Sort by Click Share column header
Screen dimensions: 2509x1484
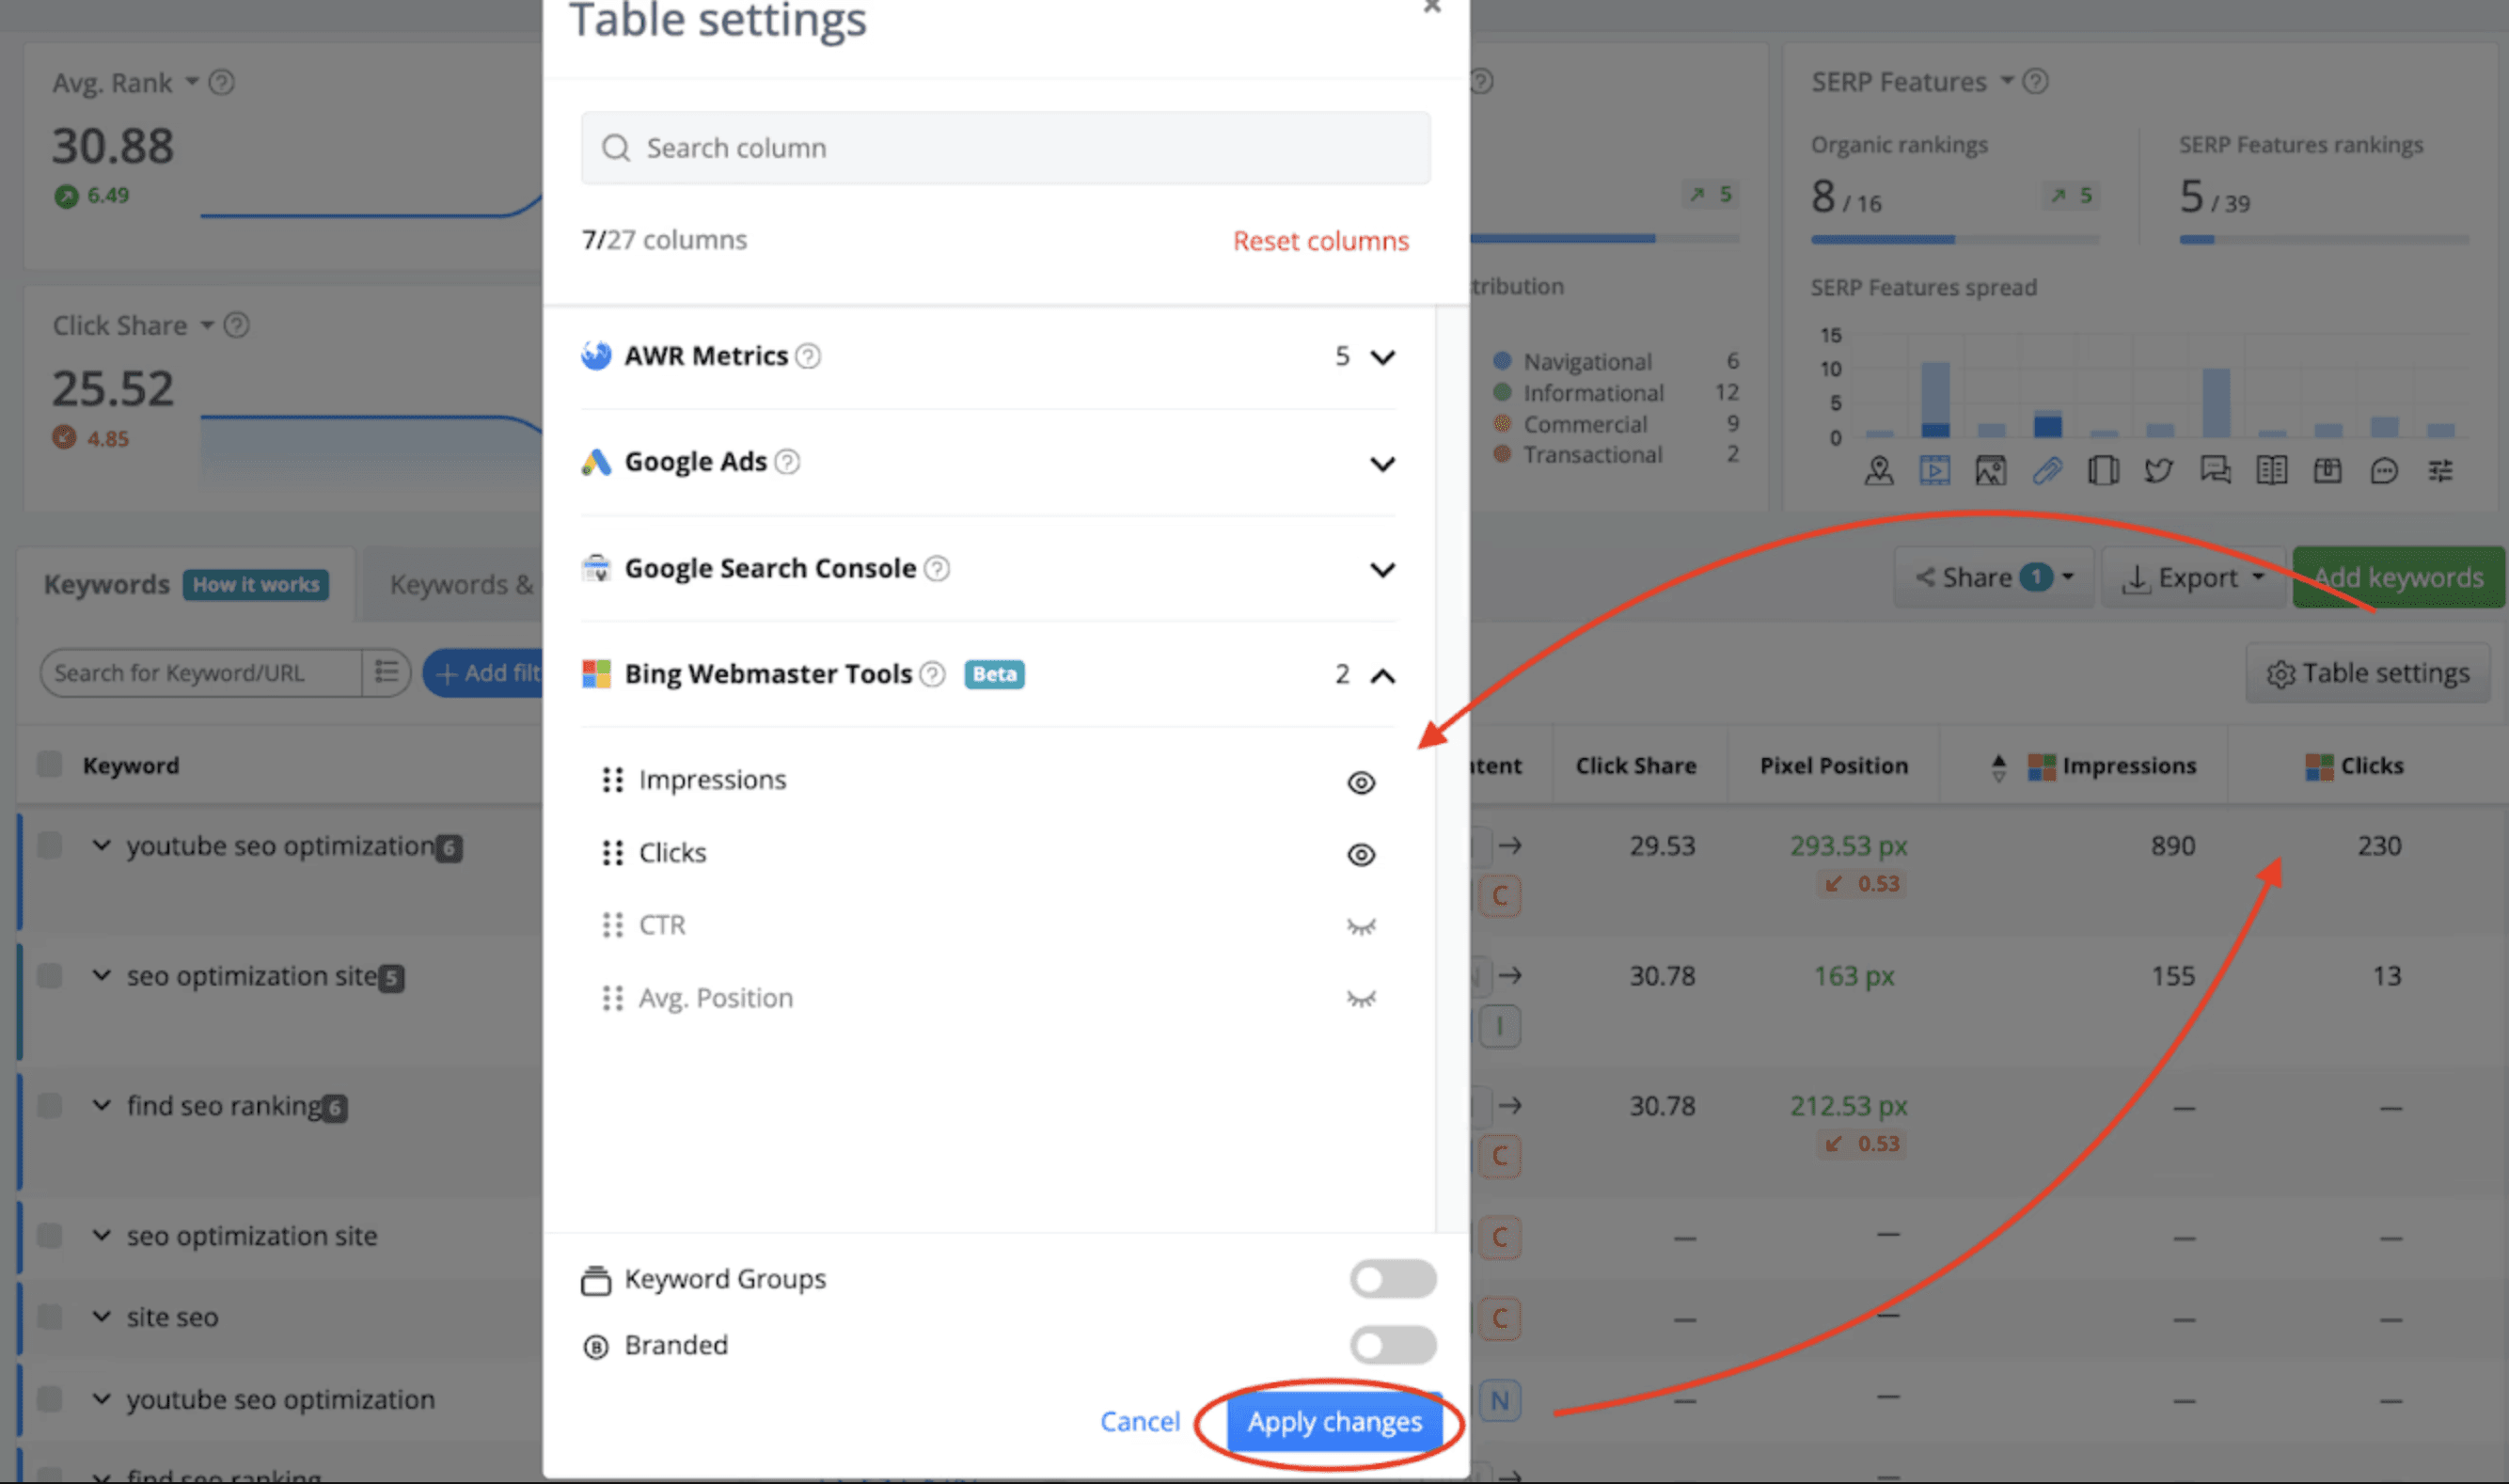[x=1636, y=766]
